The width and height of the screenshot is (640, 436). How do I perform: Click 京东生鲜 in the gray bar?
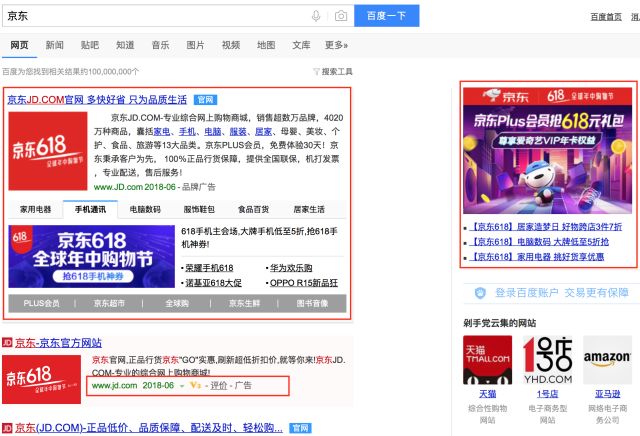(x=244, y=303)
